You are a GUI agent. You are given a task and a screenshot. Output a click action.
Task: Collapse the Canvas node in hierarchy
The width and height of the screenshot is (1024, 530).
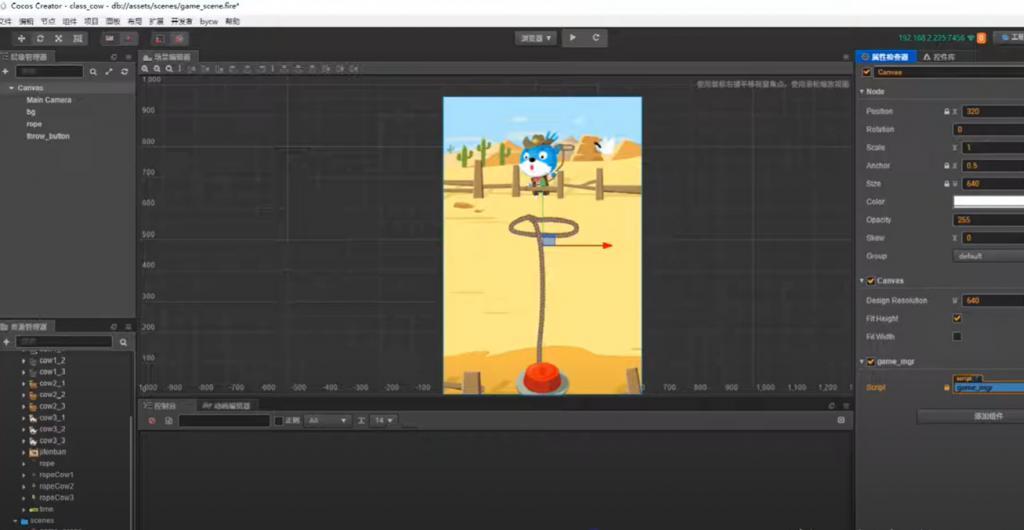pos(12,87)
